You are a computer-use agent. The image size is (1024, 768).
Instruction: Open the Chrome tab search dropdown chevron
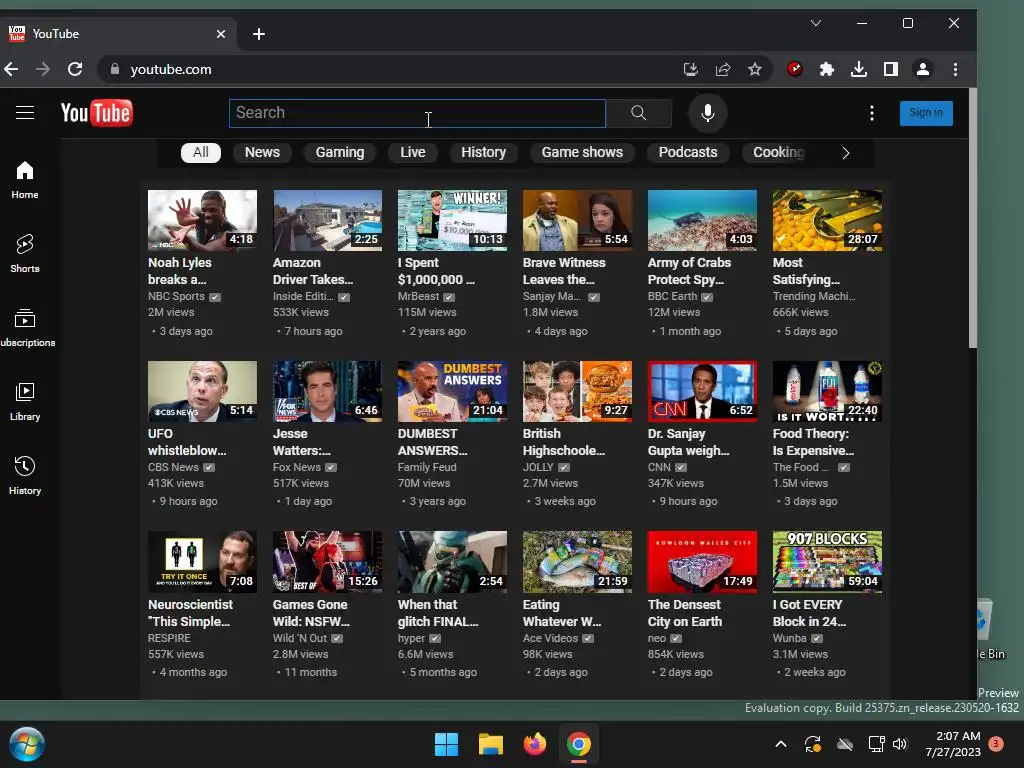click(816, 24)
